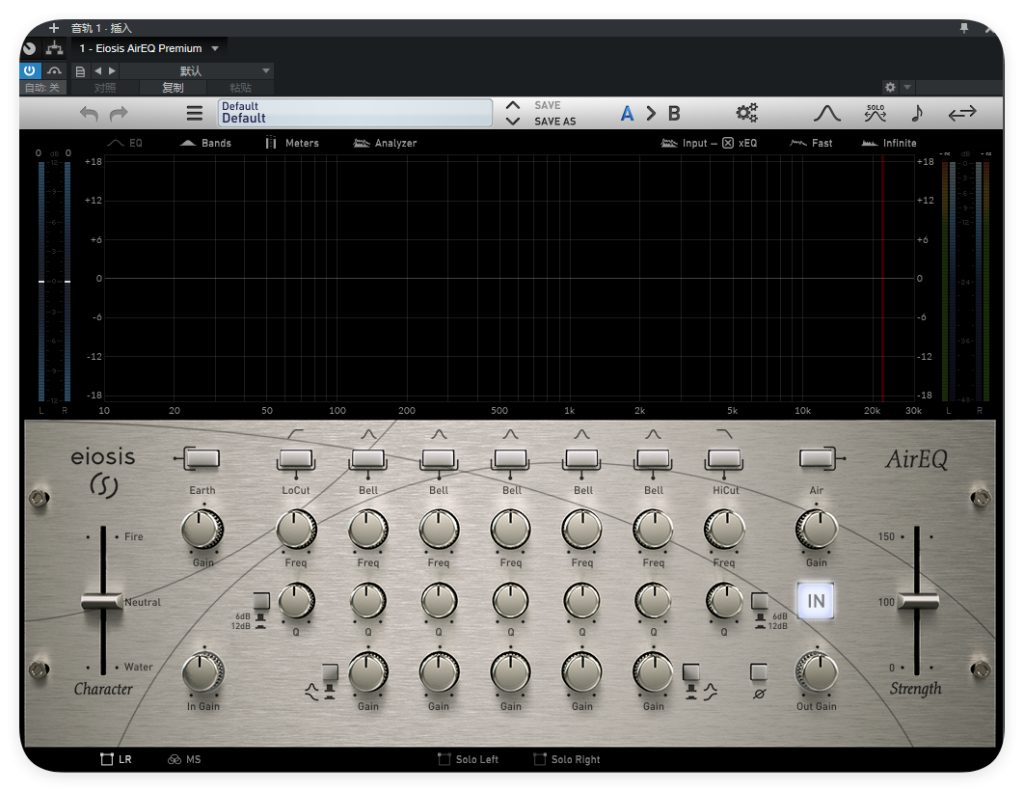The width and height of the screenshot is (1024, 792).
Task: Click the 6dB/12dB slope switch beside HiCut Q
Action: point(760,601)
